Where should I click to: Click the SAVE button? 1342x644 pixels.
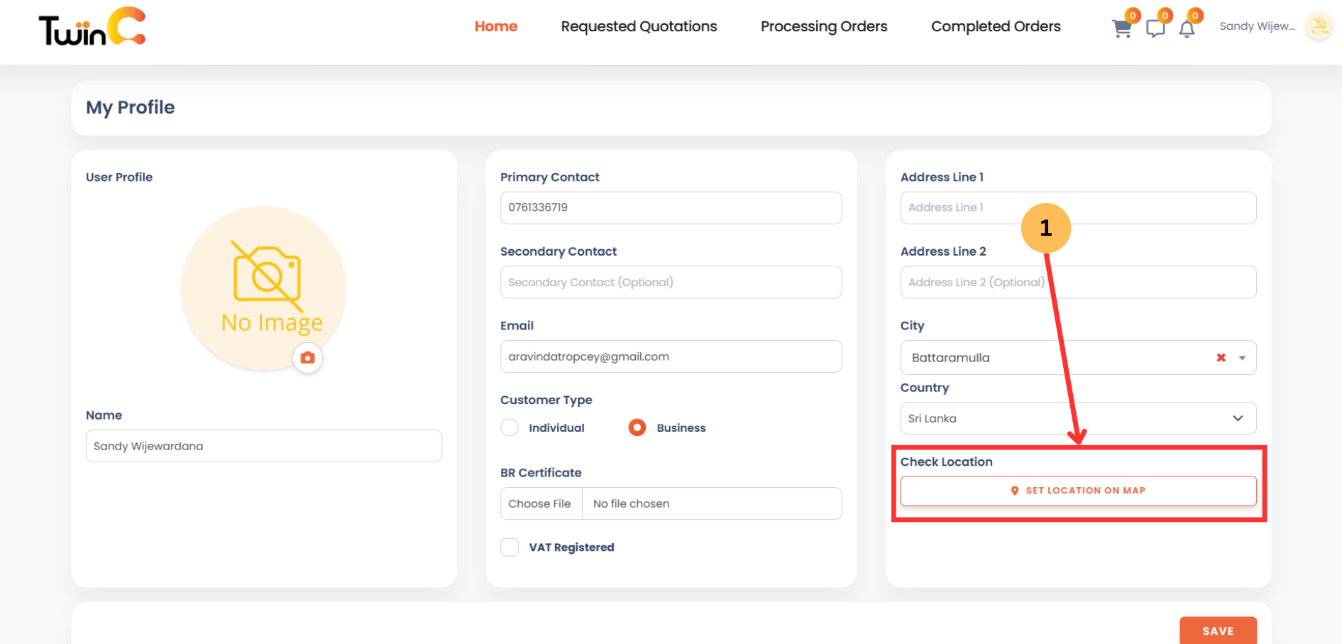click(1218, 630)
